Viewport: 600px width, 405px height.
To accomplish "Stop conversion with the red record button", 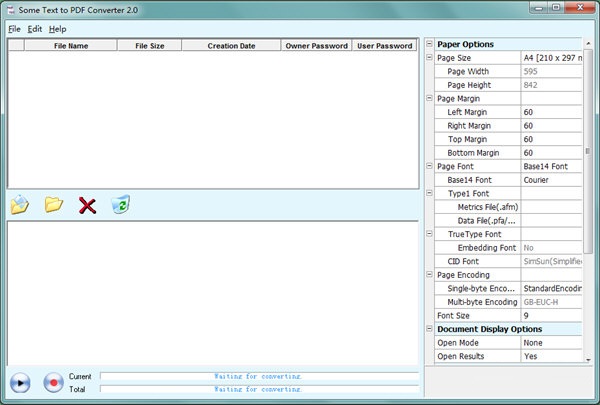I will click(x=54, y=382).
